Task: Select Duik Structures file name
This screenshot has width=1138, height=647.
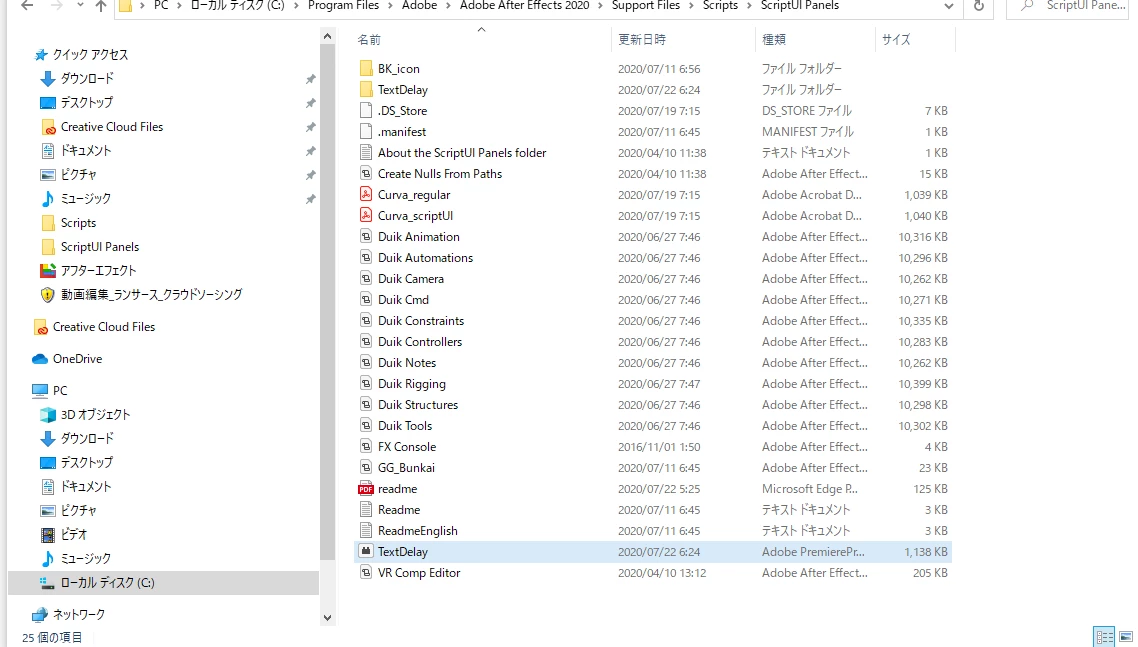Action: (x=418, y=405)
